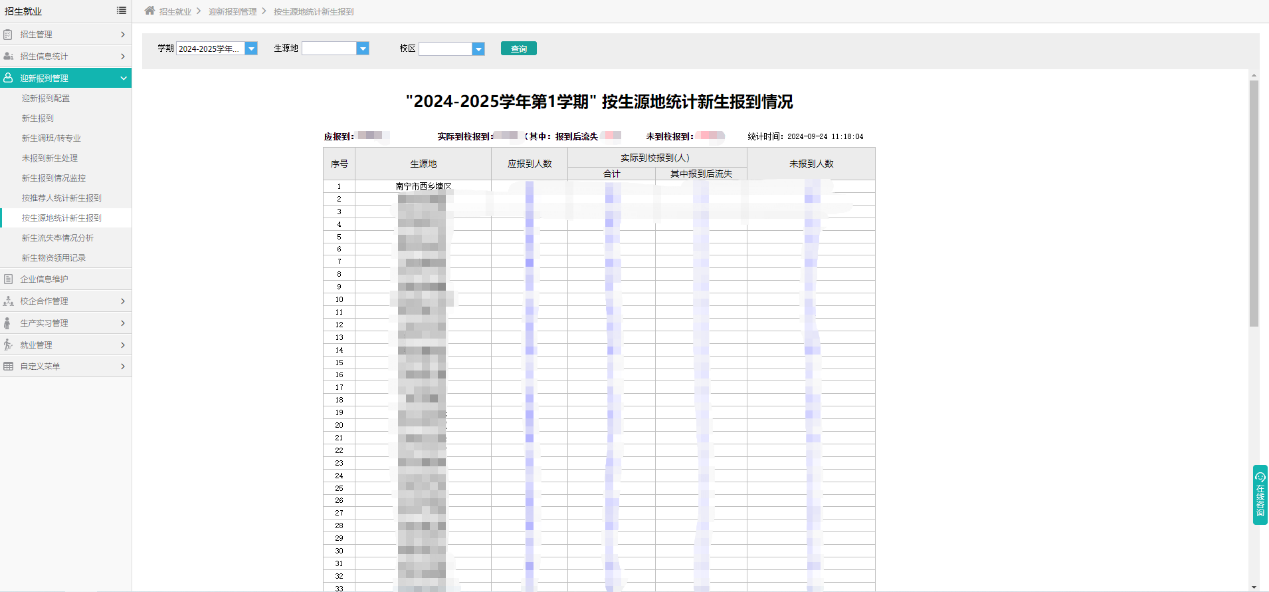
Task: Click the 合计 sub-column header
Action: pos(611,174)
